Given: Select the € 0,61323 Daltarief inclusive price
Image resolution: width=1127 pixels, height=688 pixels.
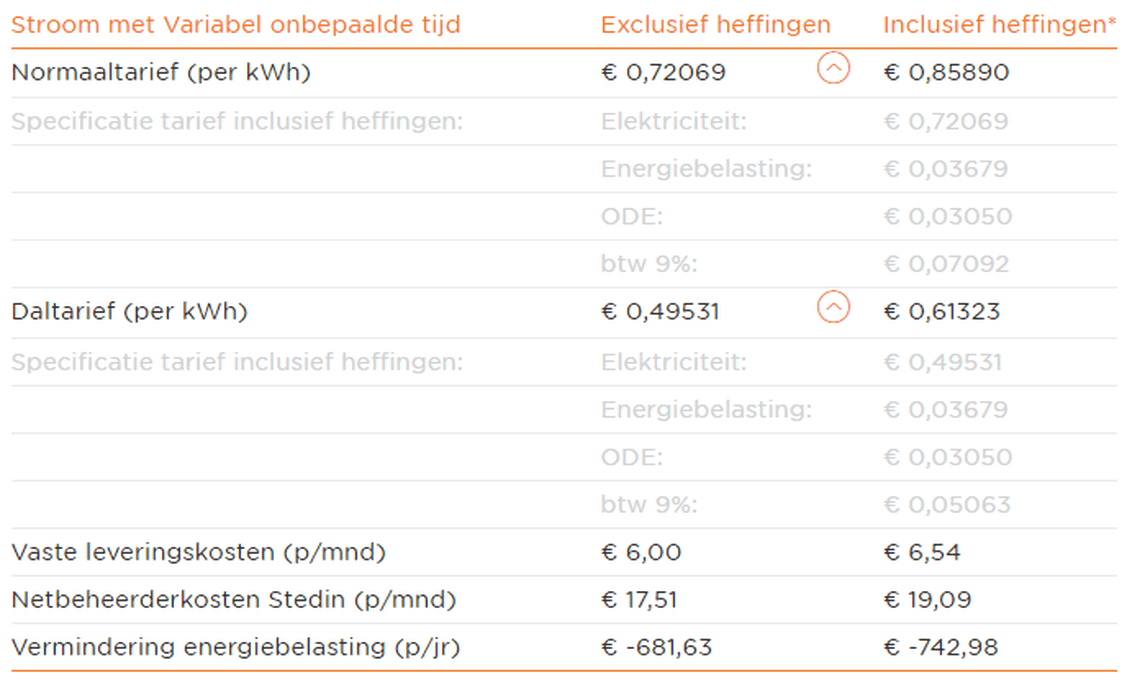Looking at the screenshot, I should coord(941,311).
